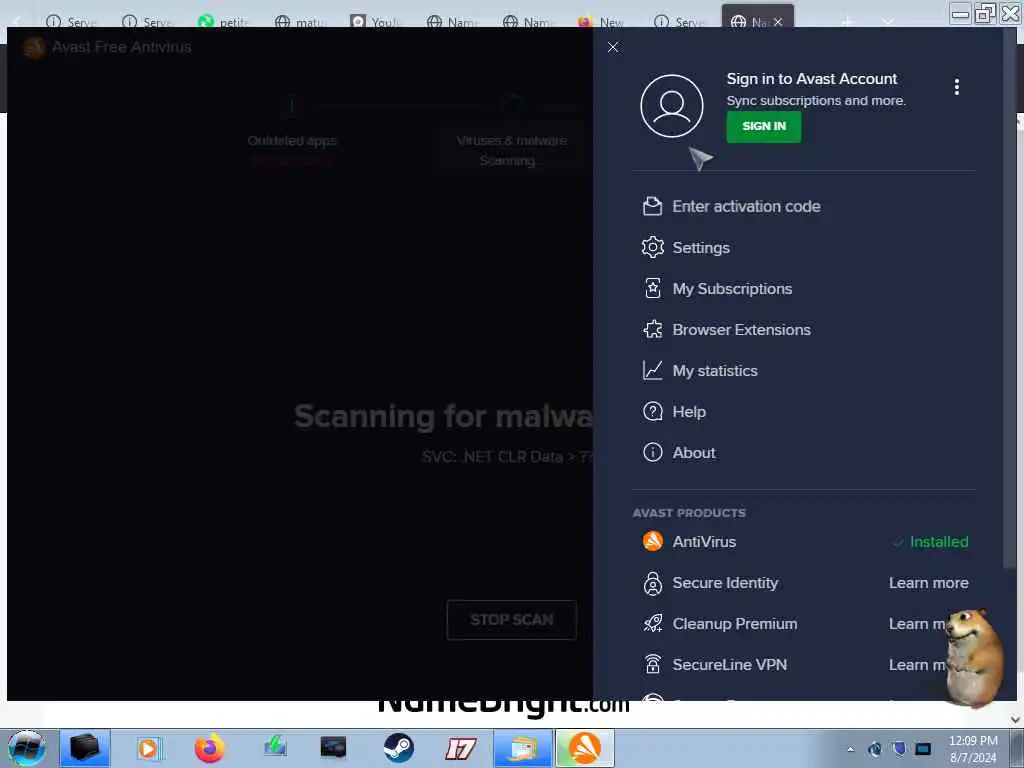Viewport: 1024px width, 768px height.
Task: Click the Cleanup Premium rocket icon
Action: 652,624
